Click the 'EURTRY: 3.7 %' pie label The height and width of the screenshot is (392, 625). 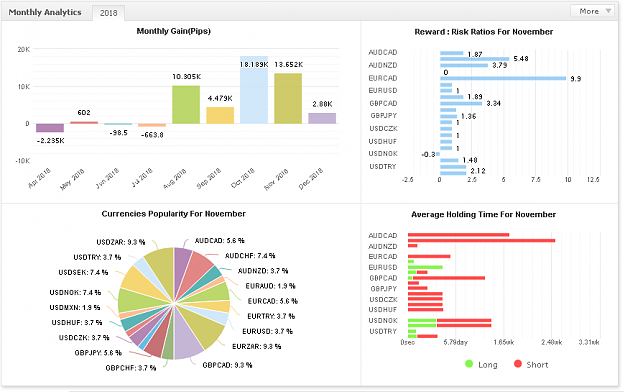pos(271,316)
